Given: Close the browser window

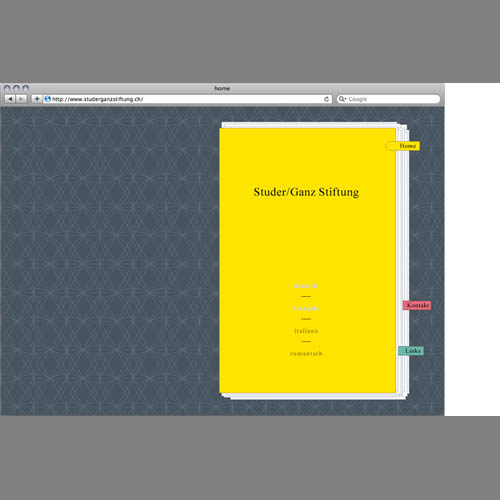Looking at the screenshot, I should tap(7, 88).
